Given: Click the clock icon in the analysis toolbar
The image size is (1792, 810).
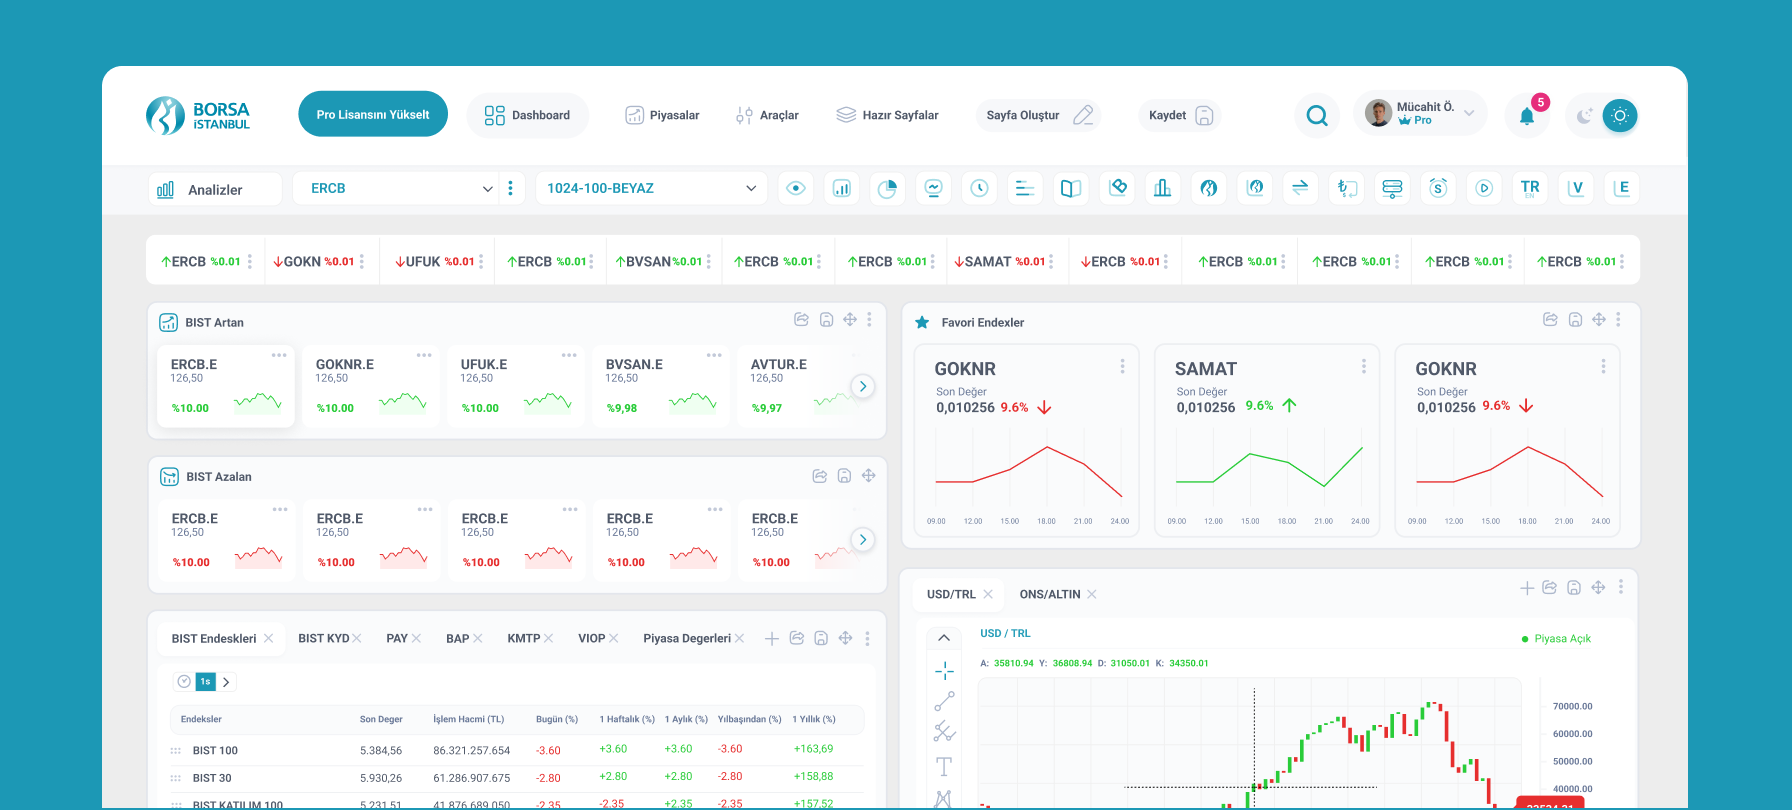Looking at the screenshot, I should pyautogui.click(x=979, y=188).
